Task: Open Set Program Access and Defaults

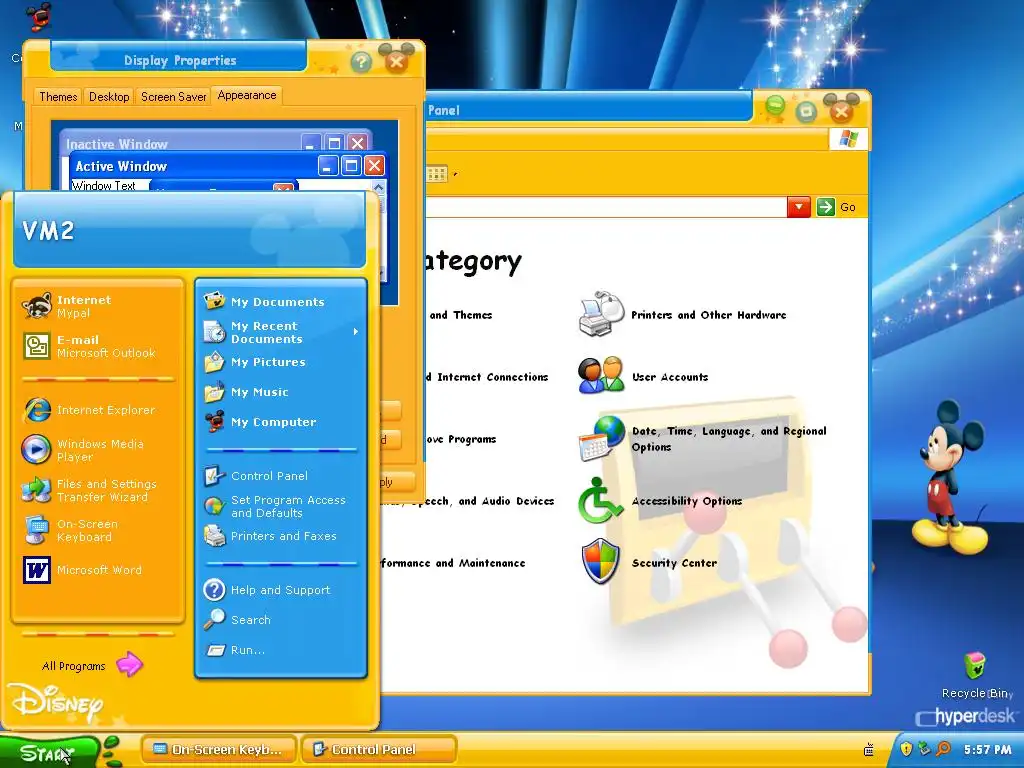Action: pos(281,506)
